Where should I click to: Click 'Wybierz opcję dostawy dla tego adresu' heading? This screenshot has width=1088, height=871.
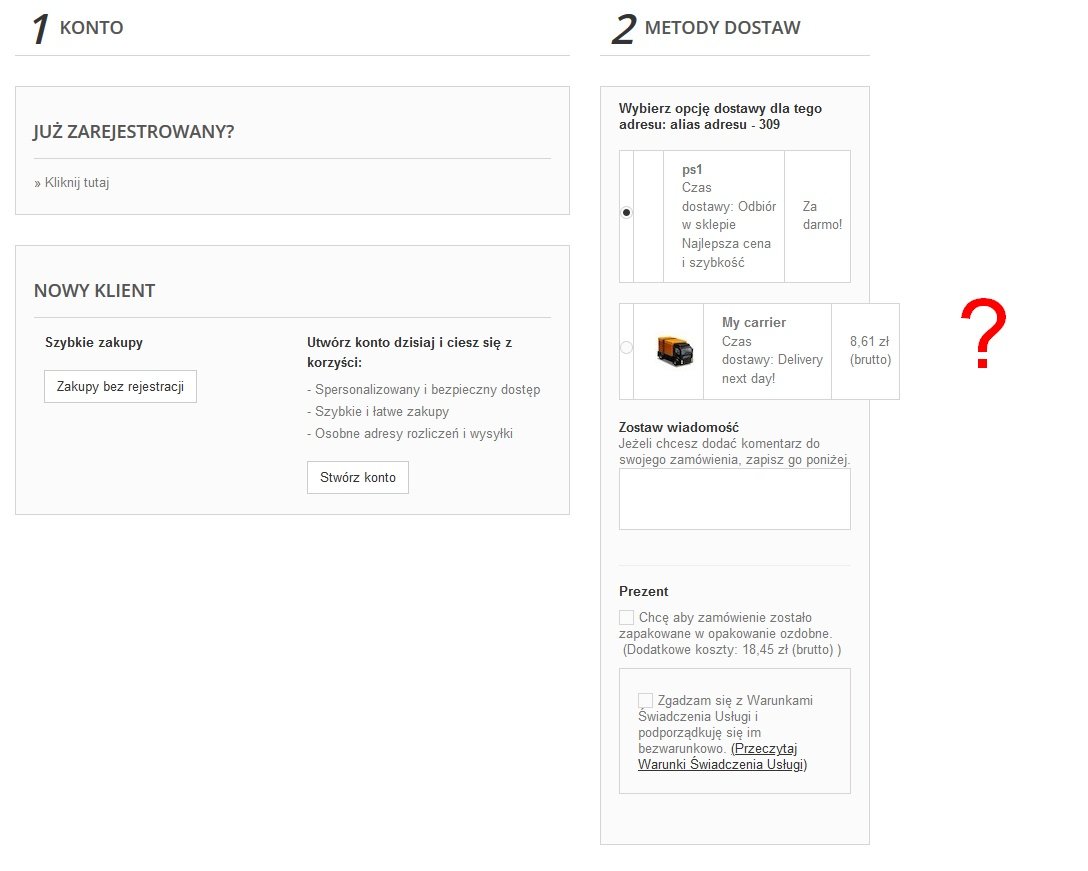[x=720, y=116]
